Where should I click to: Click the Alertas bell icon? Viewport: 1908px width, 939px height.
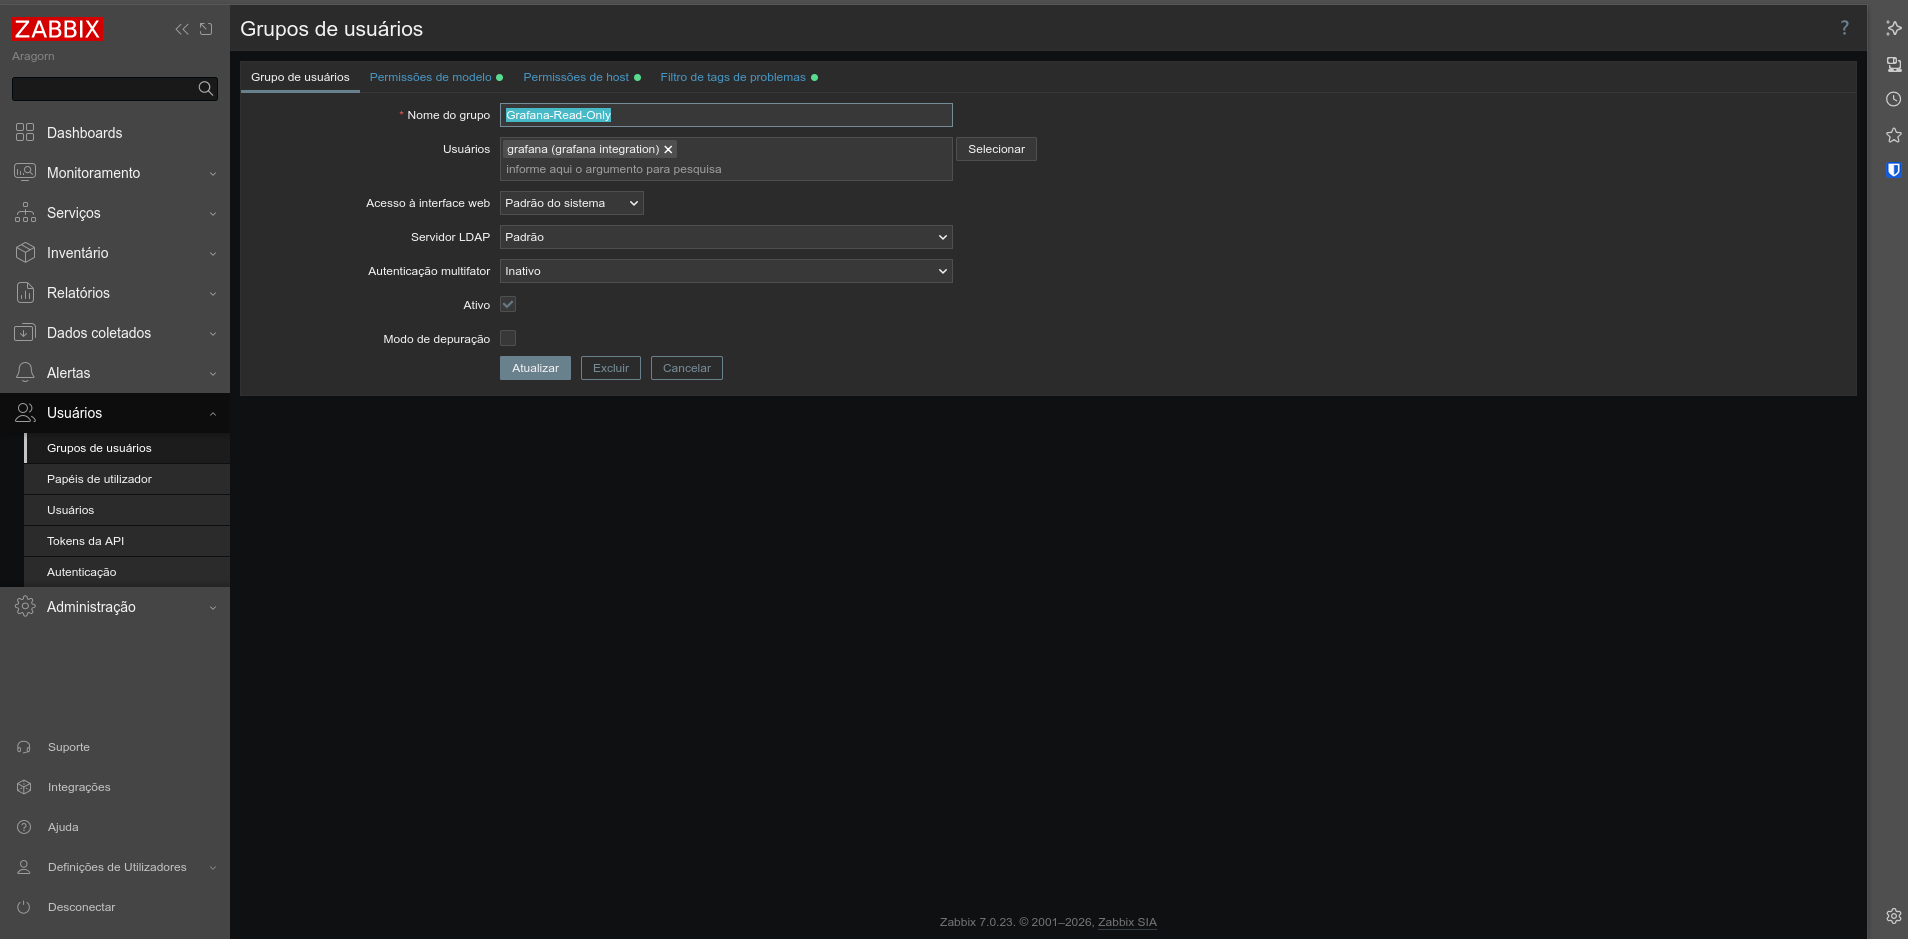[24, 372]
